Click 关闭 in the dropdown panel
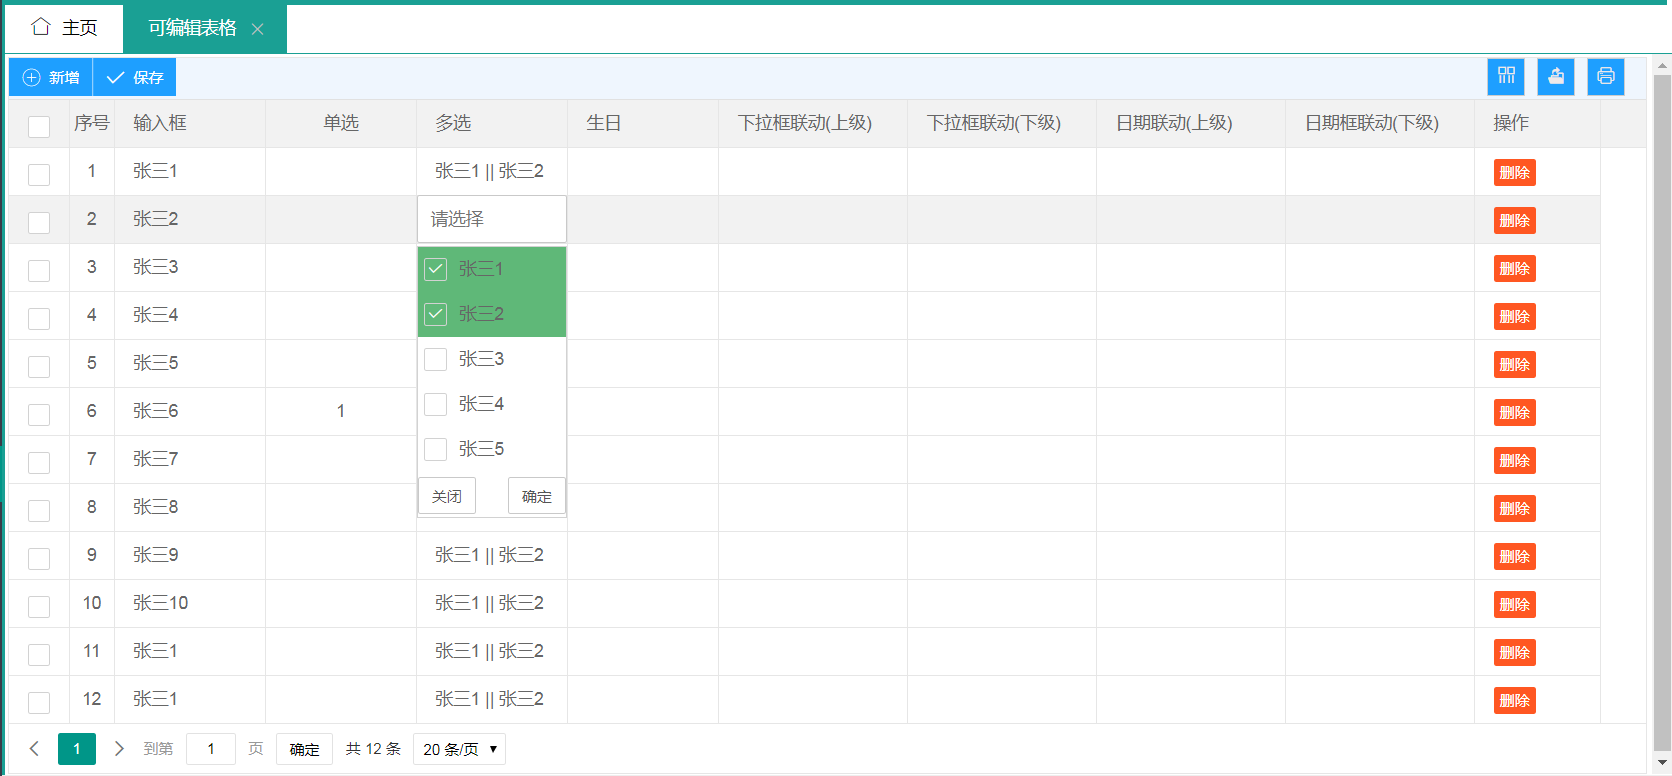The width and height of the screenshot is (1672, 776). (447, 496)
